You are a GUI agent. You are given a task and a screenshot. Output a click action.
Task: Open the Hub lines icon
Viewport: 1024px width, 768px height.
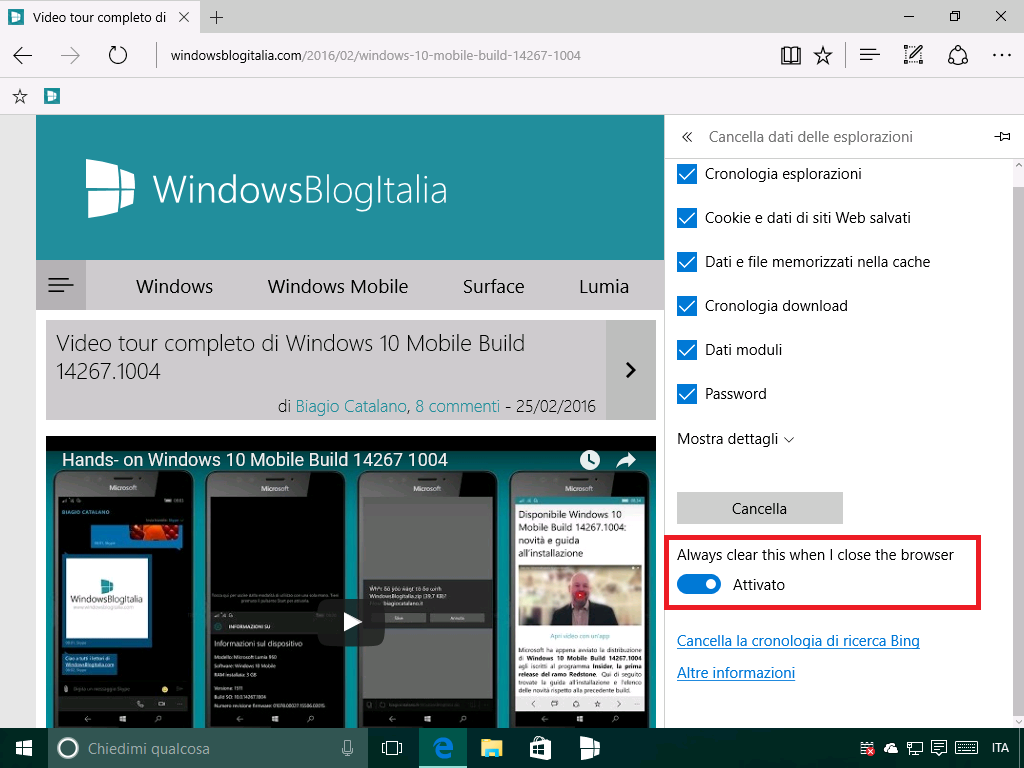click(870, 56)
